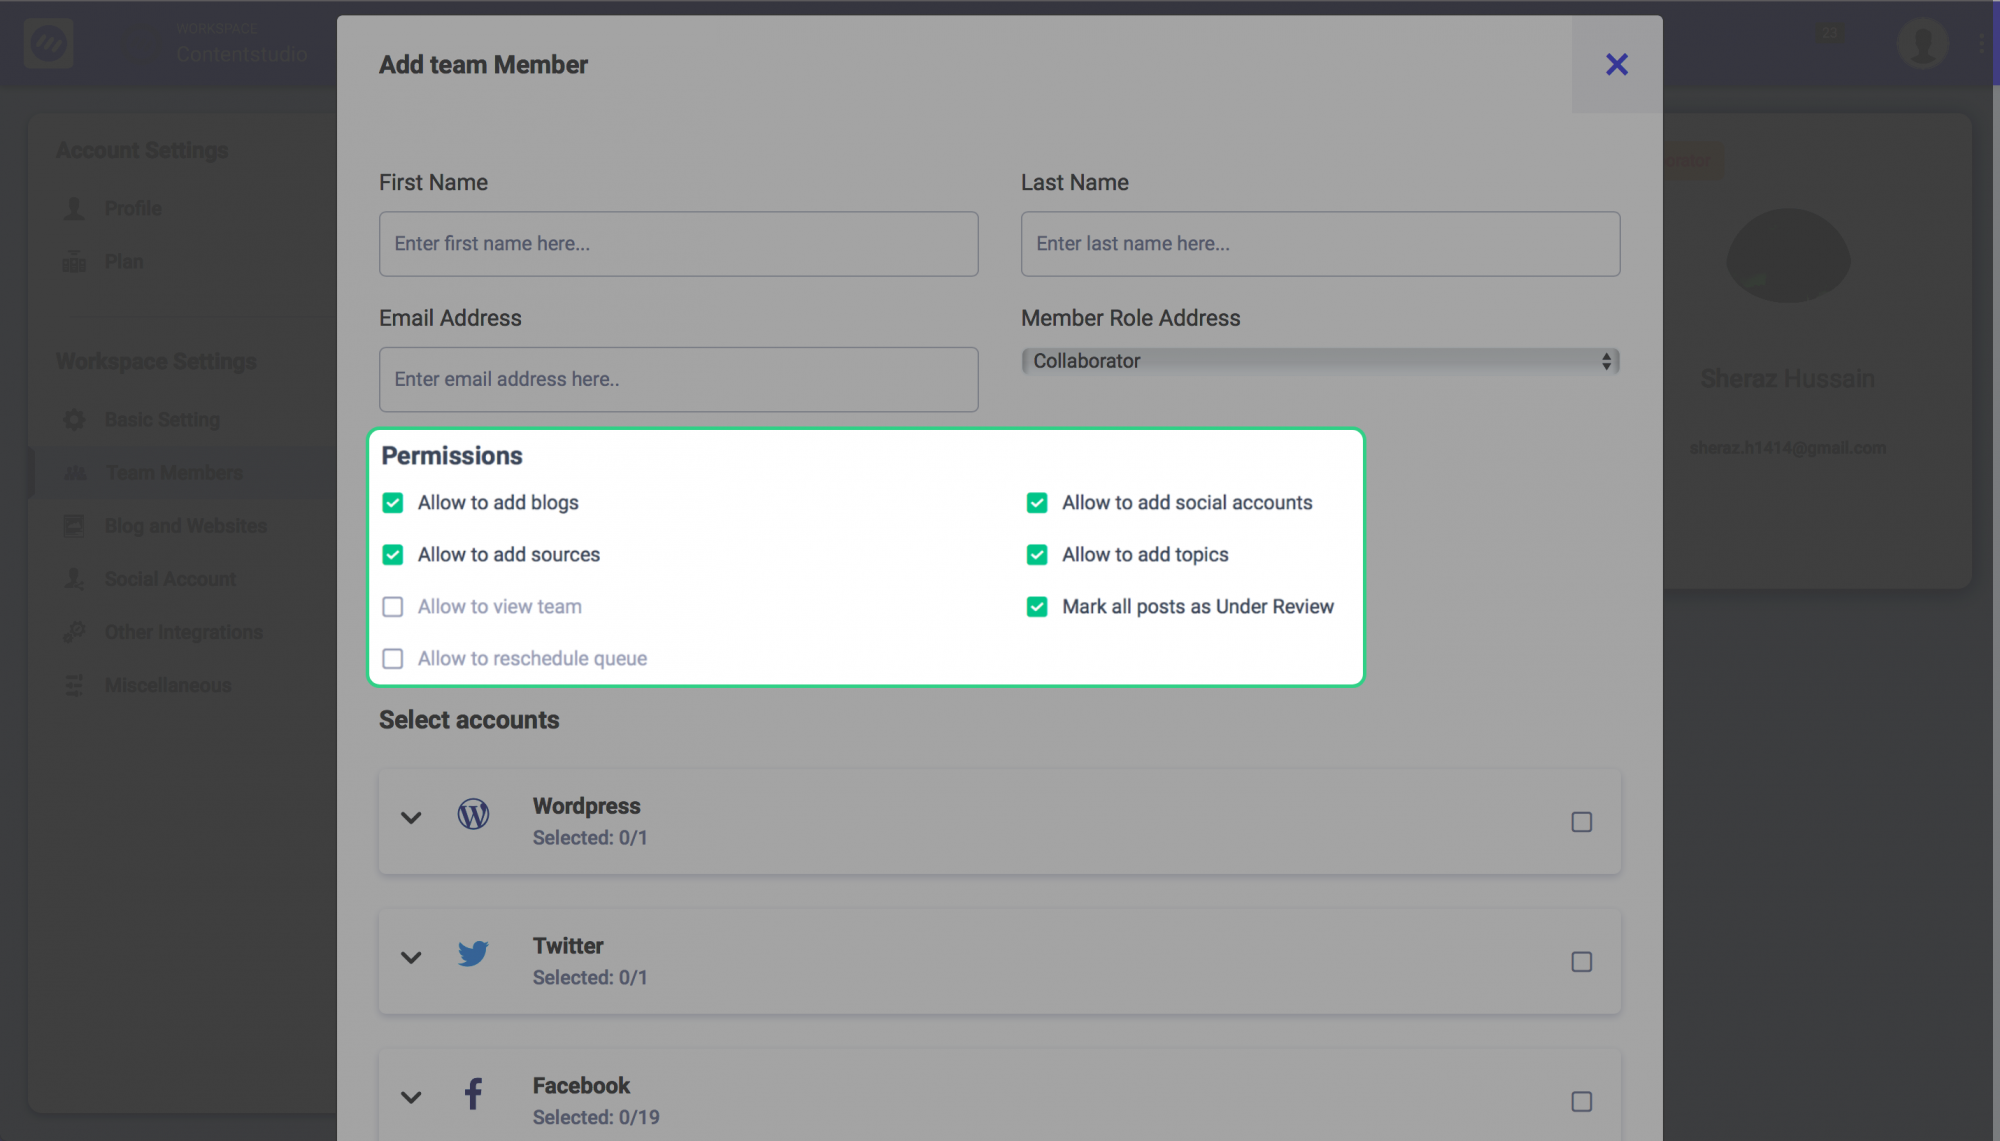The image size is (2000, 1141).
Task: Select the Profile icon in Account Settings
Action: tap(74, 208)
